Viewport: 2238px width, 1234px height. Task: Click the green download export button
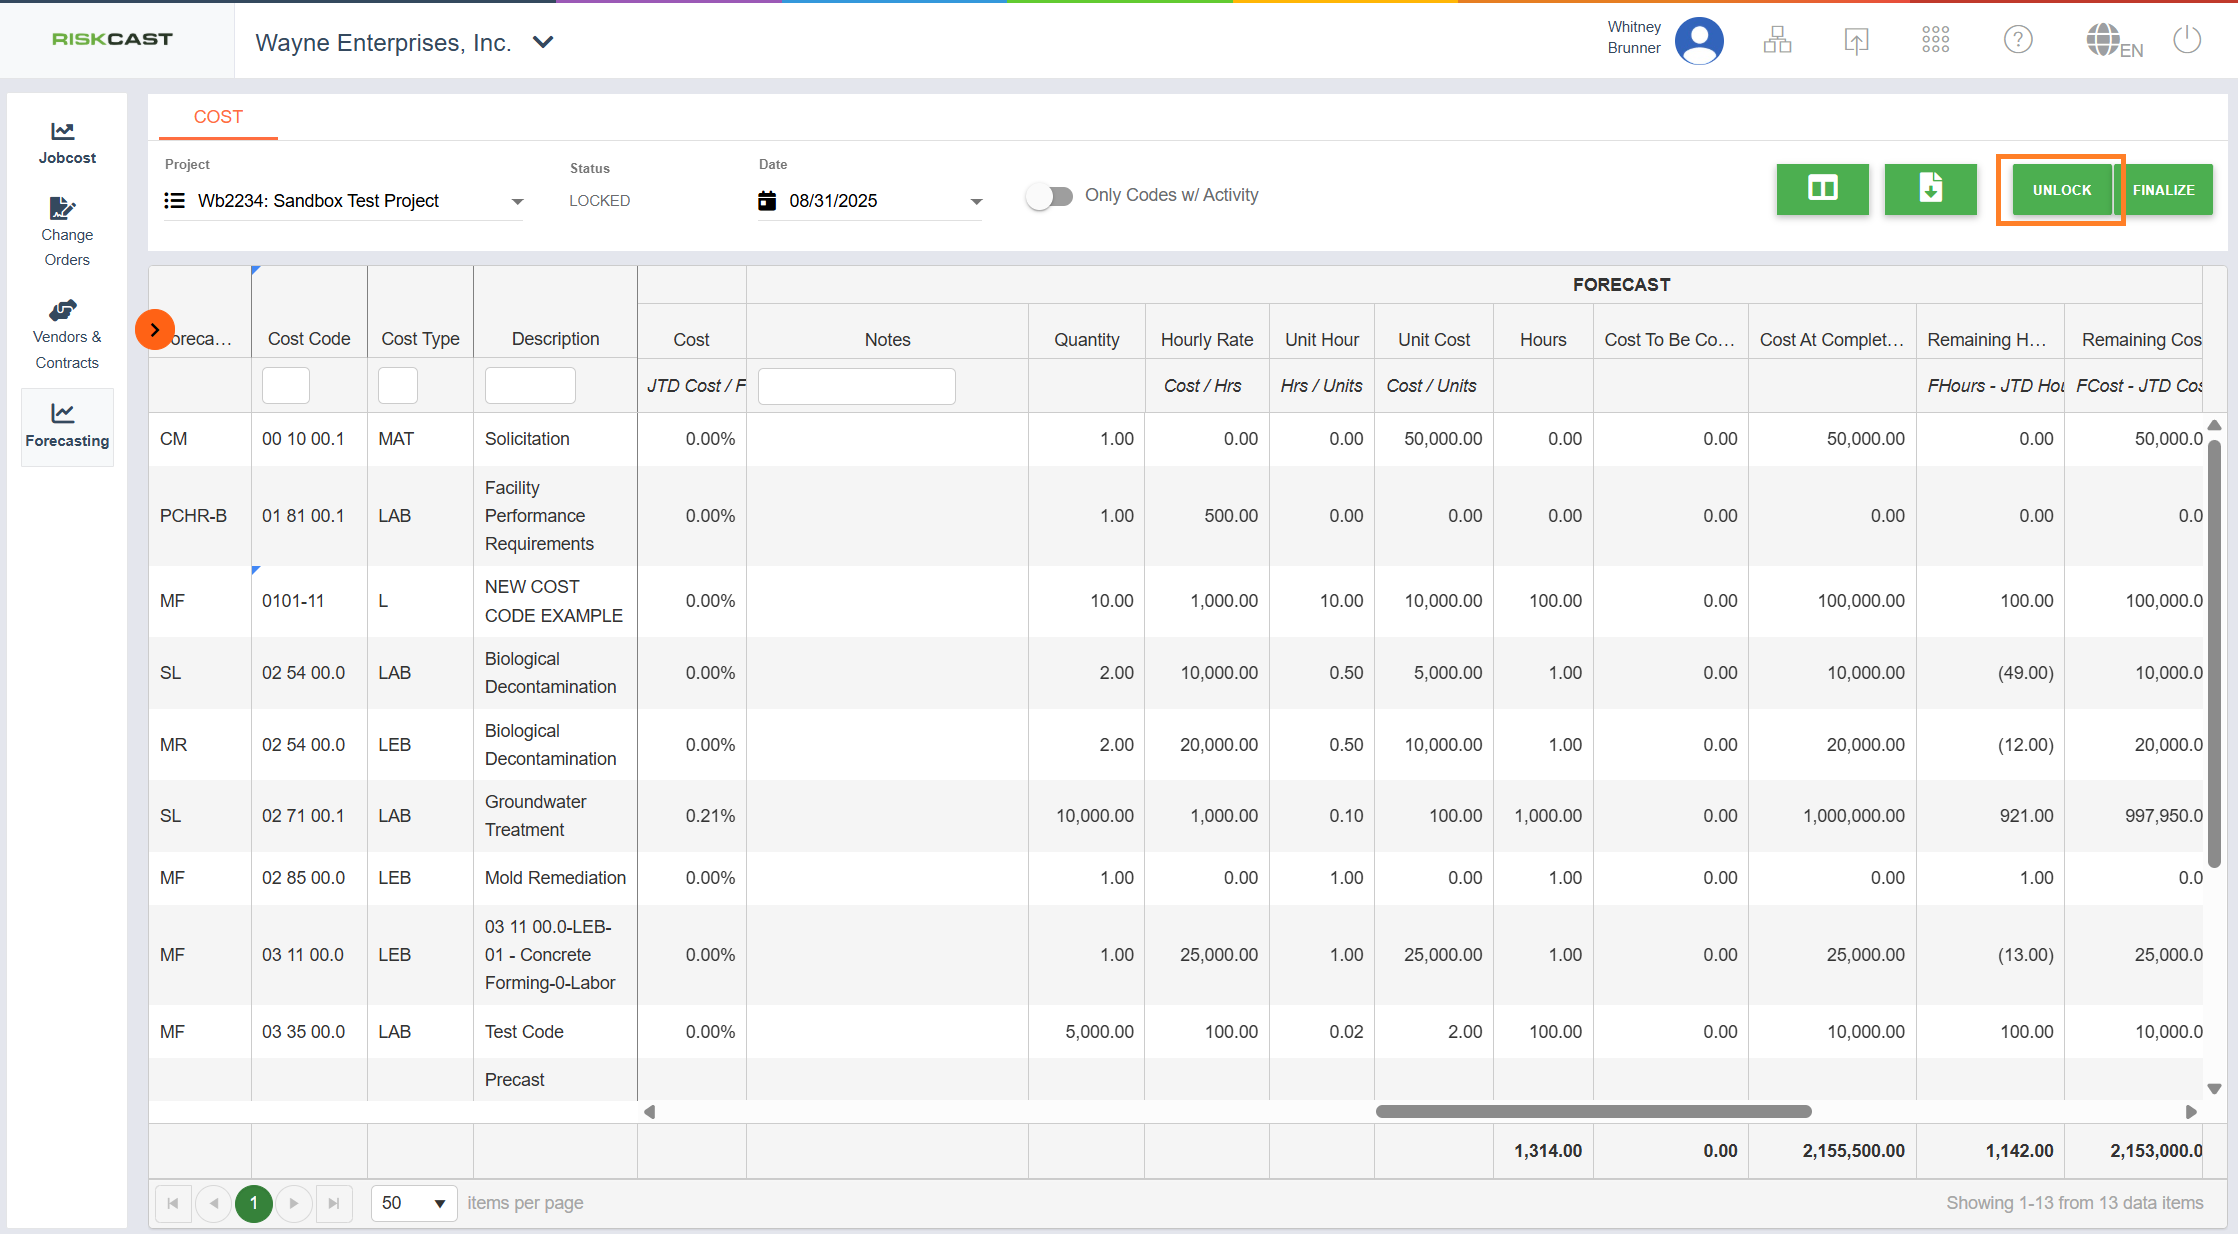click(x=1930, y=189)
